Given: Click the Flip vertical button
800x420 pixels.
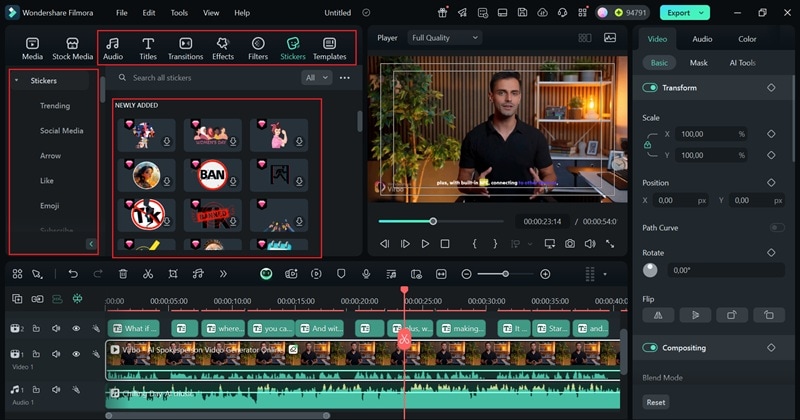Looking at the screenshot, I should pos(695,315).
